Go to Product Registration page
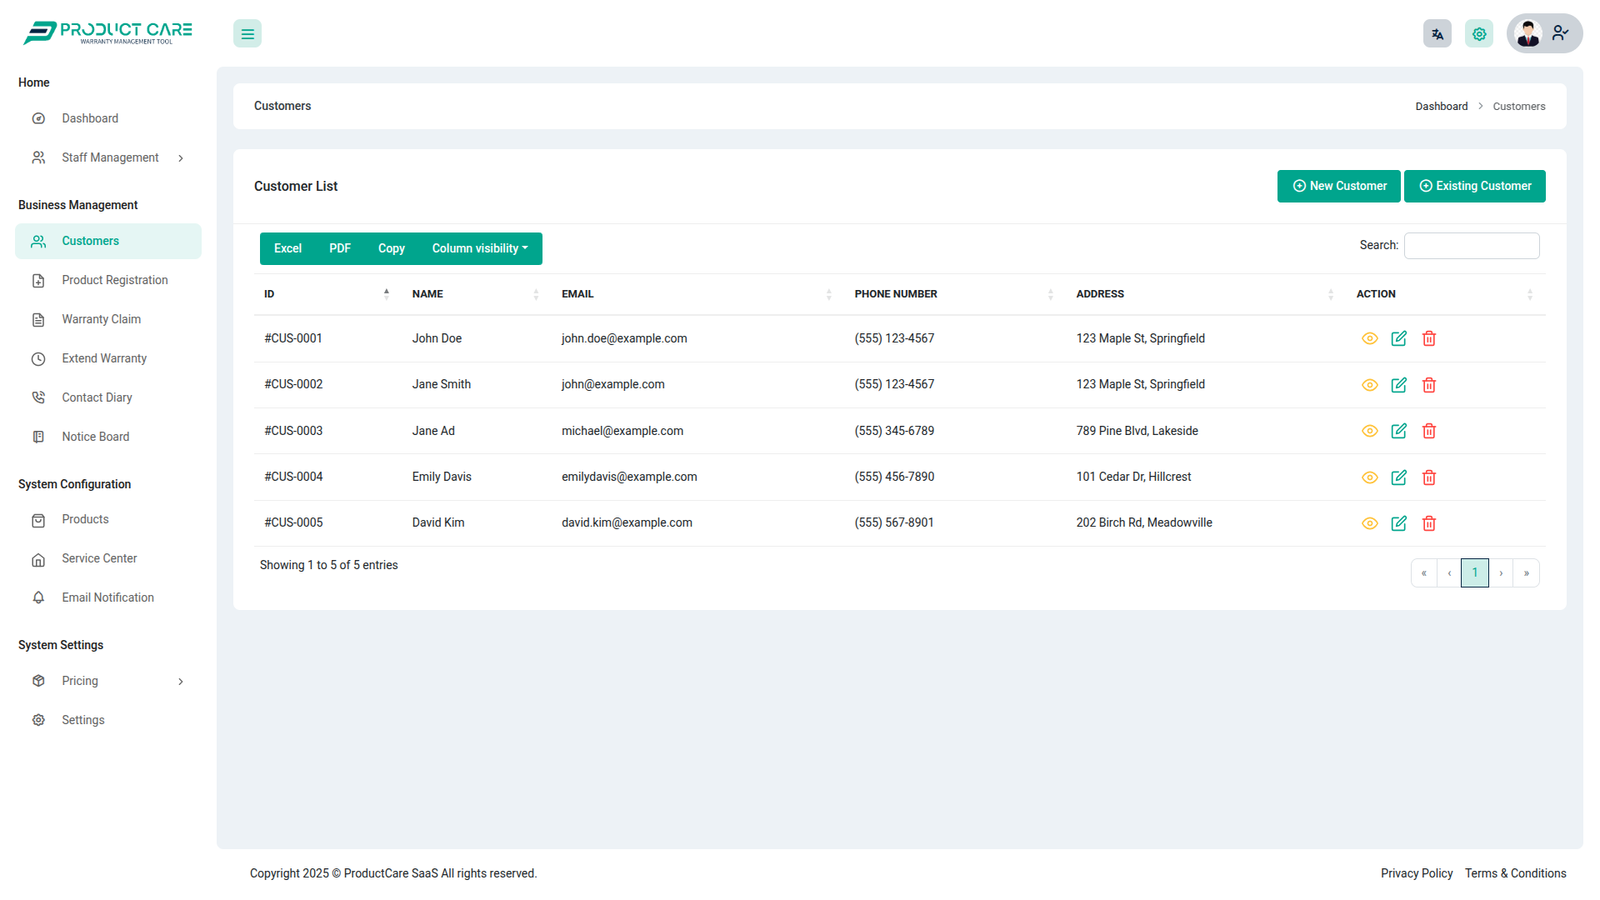 (114, 281)
